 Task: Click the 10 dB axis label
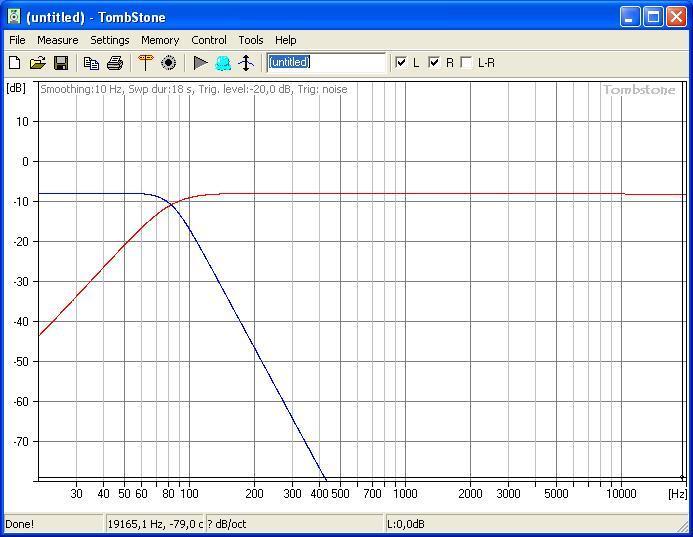click(23, 122)
